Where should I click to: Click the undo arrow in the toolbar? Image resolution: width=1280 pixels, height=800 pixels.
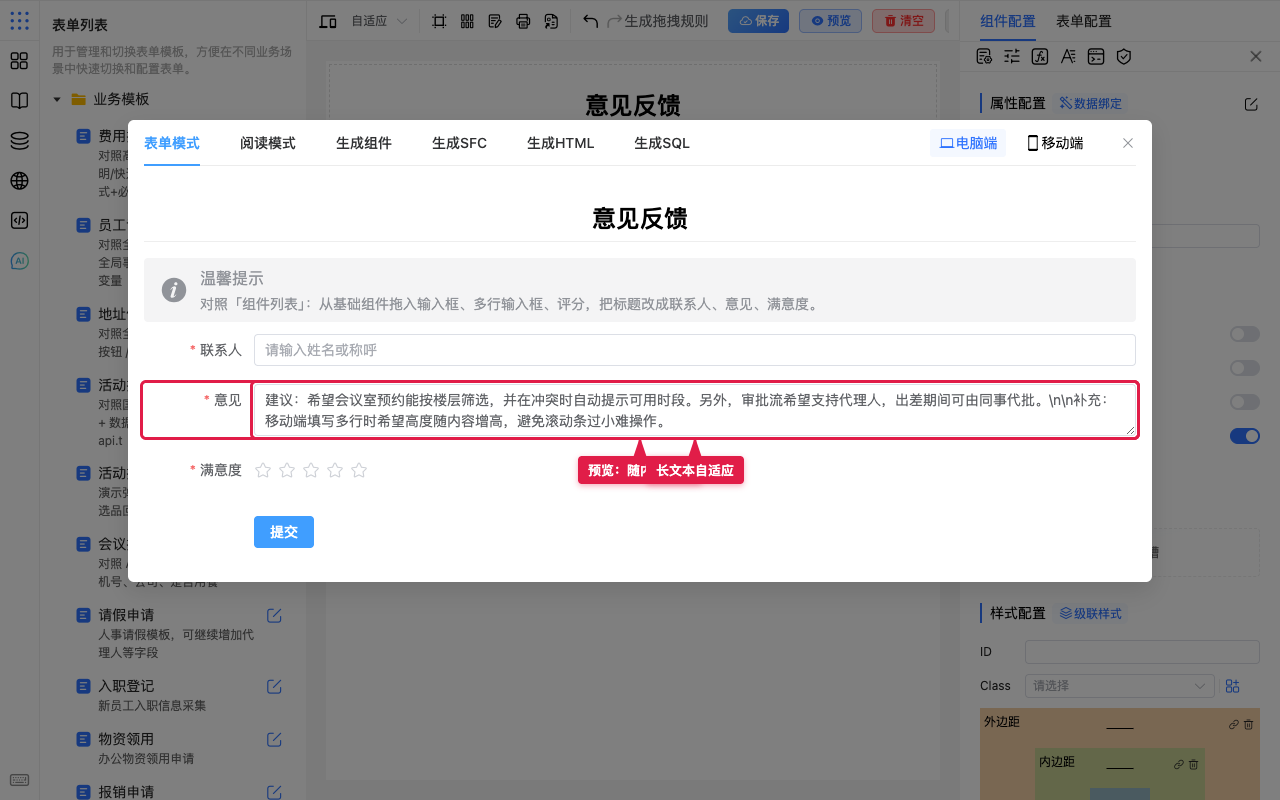tap(590, 21)
